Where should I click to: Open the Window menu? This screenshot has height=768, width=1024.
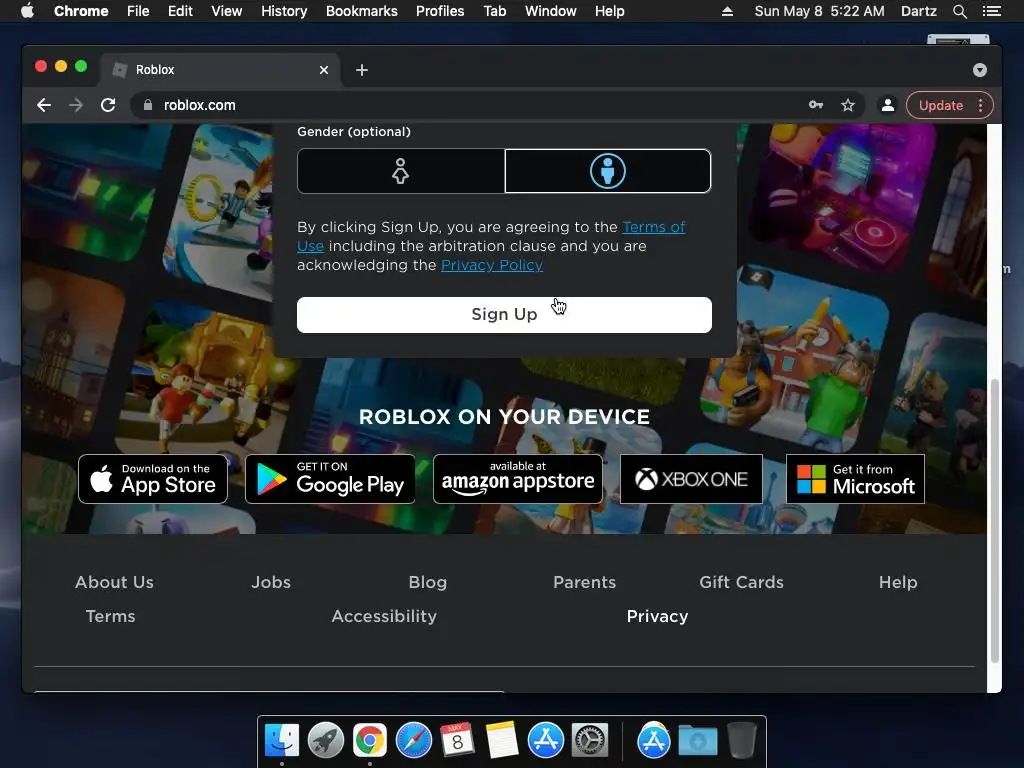[551, 11]
